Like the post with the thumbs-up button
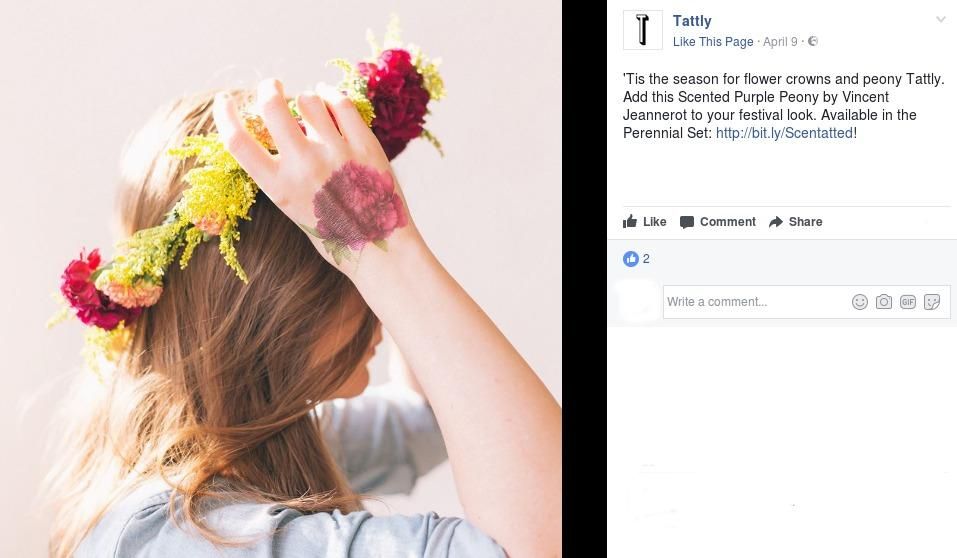Viewport: 957px width, 558px height. pos(645,222)
